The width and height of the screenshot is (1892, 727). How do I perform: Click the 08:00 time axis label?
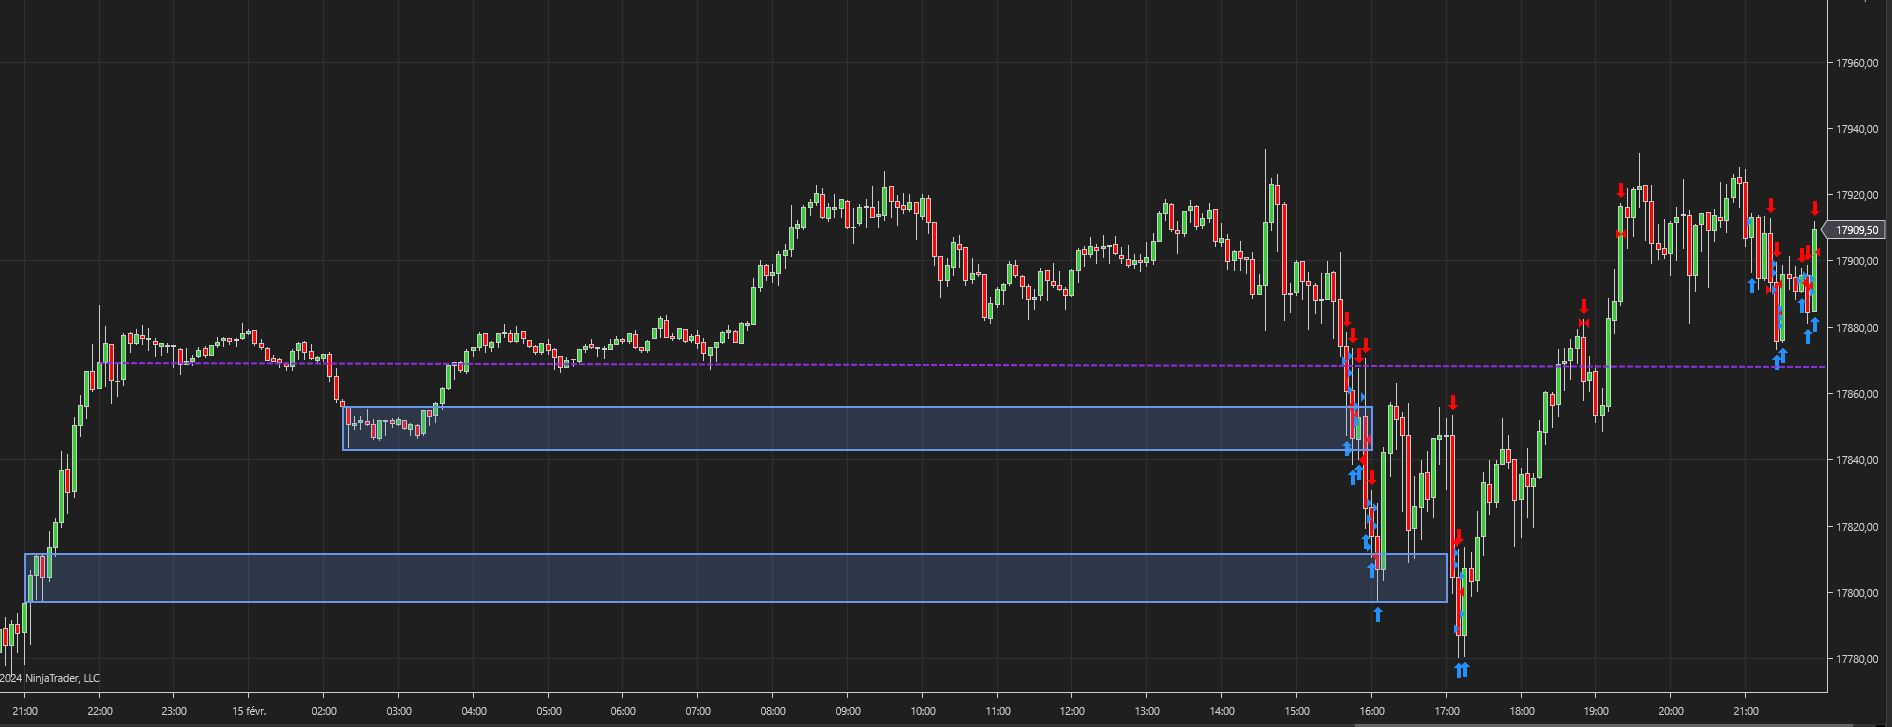(x=773, y=711)
